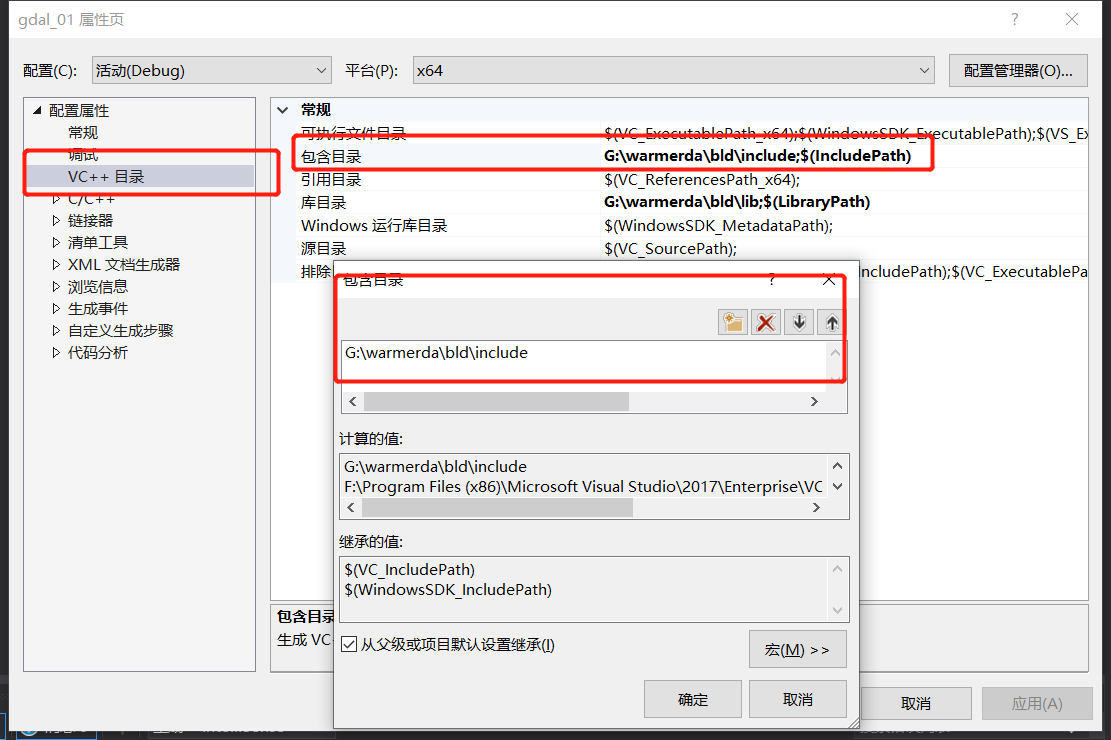Click $(VC_IncludePath) in 继承的值 list
This screenshot has width=1111, height=740.
[x=410, y=569]
